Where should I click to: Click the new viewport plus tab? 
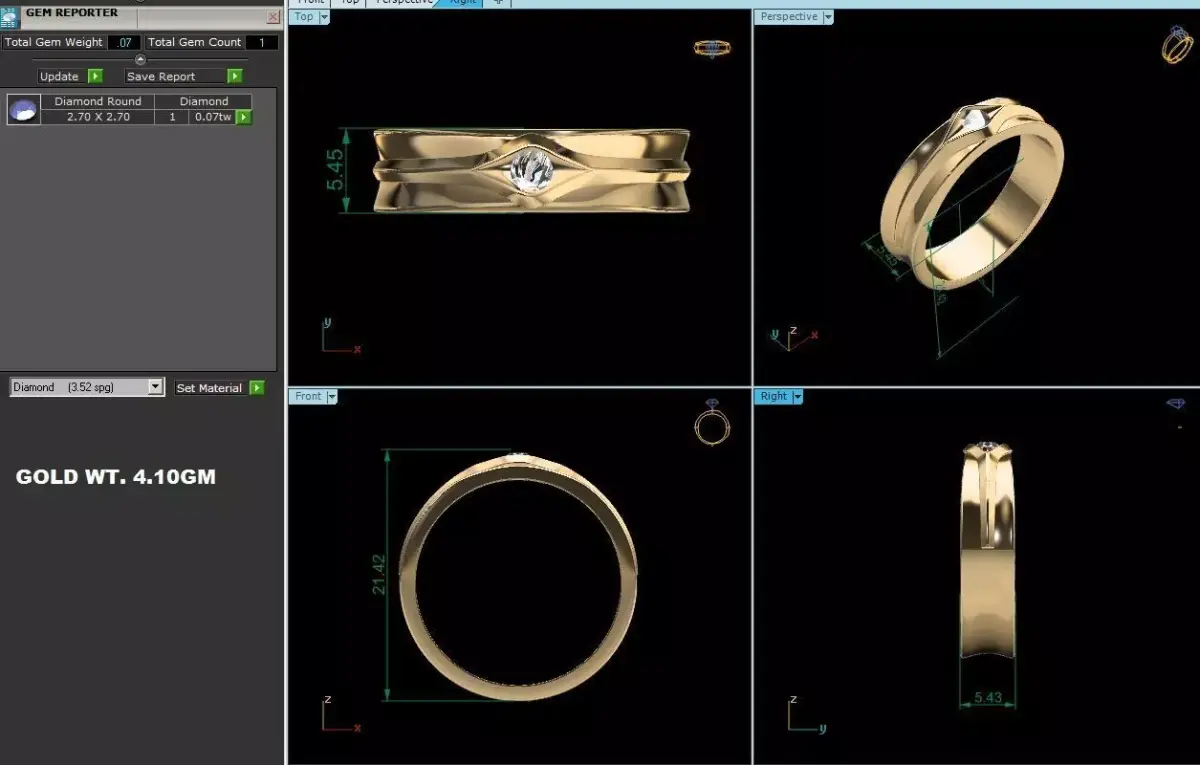point(498,2)
